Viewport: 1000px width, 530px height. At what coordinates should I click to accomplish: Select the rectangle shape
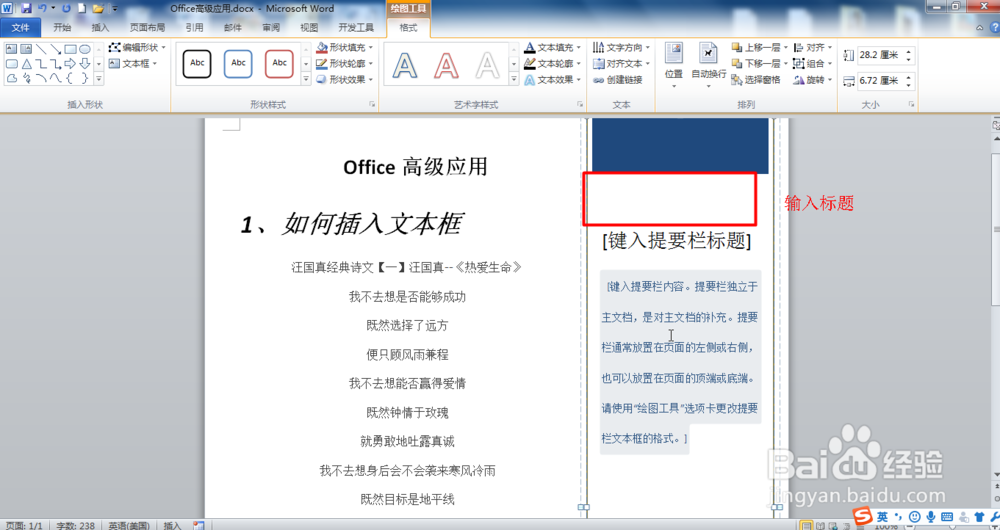click(70, 49)
